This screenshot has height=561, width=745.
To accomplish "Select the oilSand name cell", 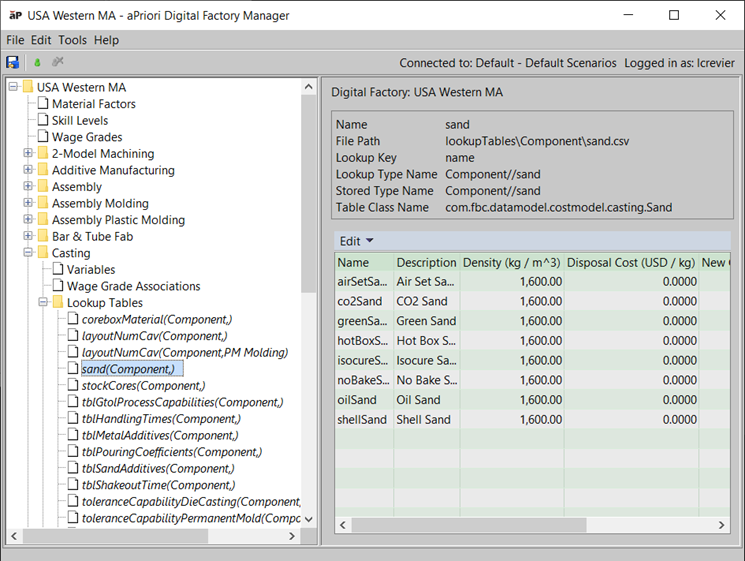I will coord(364,400).
